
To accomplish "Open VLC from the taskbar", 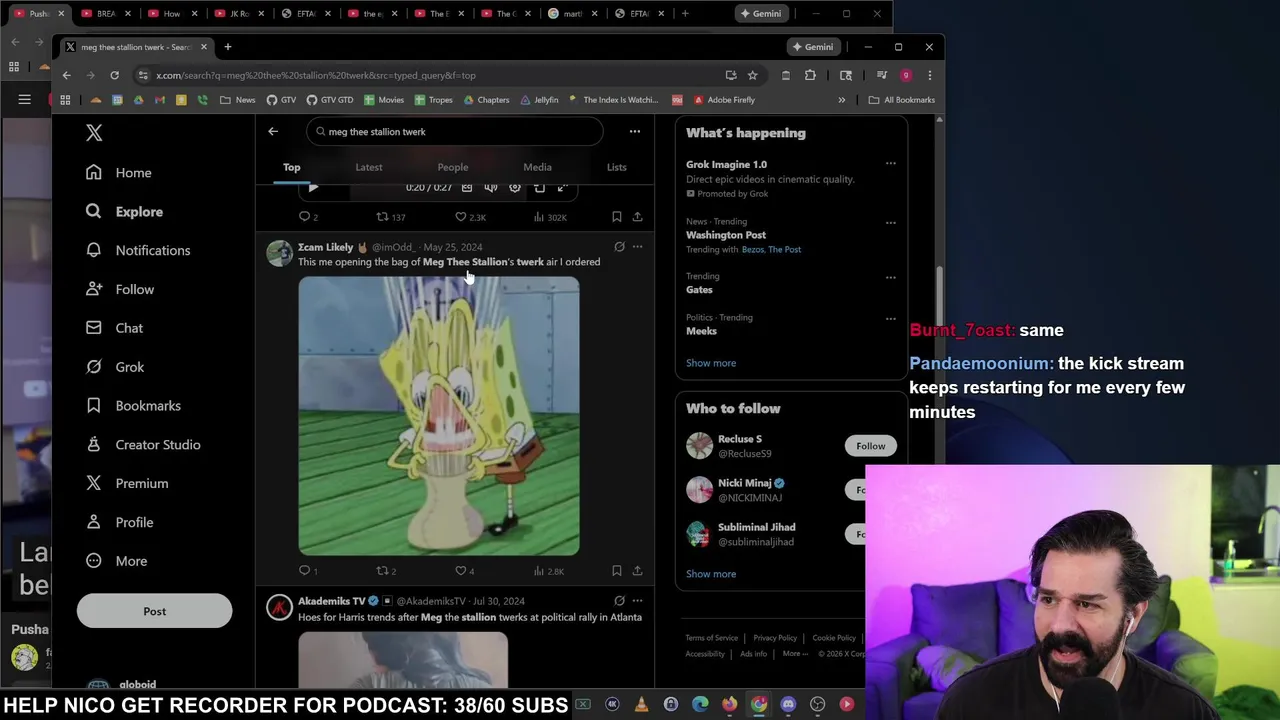I will 641,704.
